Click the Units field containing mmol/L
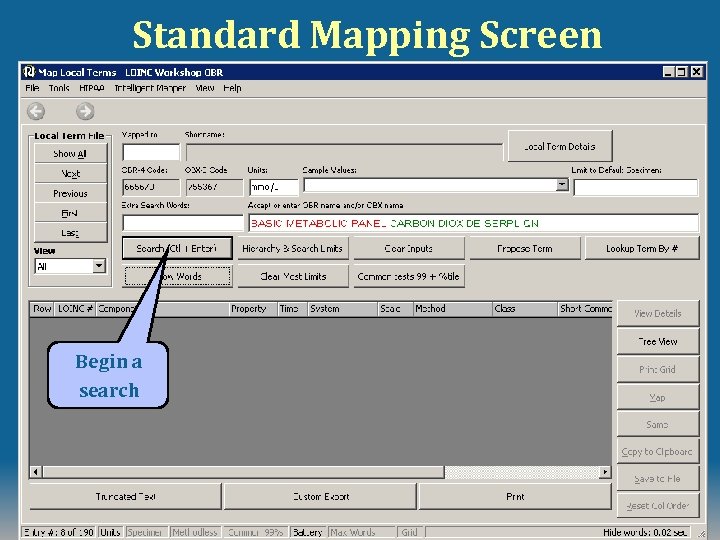Image resolution: width=720 pixels, height=540 pixels. click(x=274, y=187)
